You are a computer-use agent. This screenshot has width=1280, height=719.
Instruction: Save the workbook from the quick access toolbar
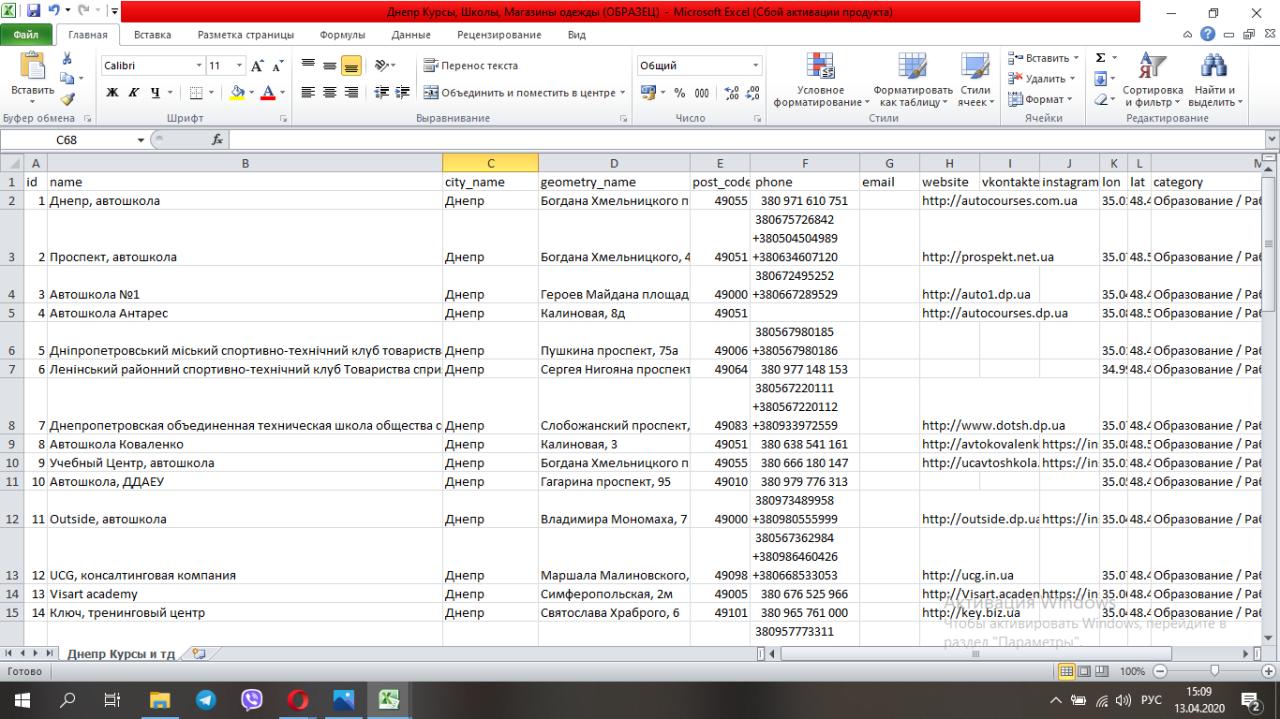pyautogui.click(x=34, y=12)
